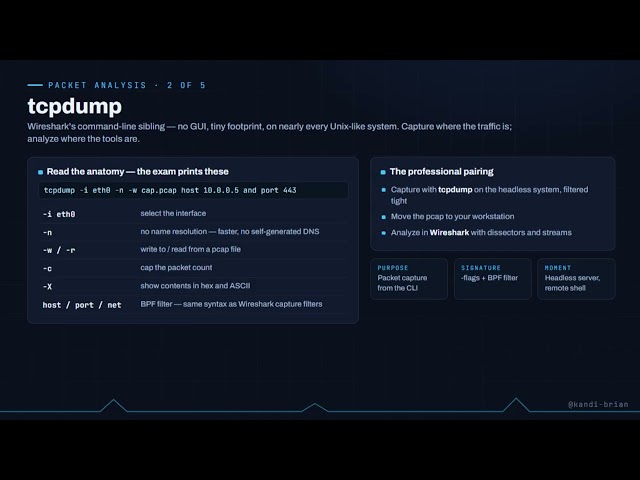
Task: Click the 'tcpdump' slide title
Action: 74,107
